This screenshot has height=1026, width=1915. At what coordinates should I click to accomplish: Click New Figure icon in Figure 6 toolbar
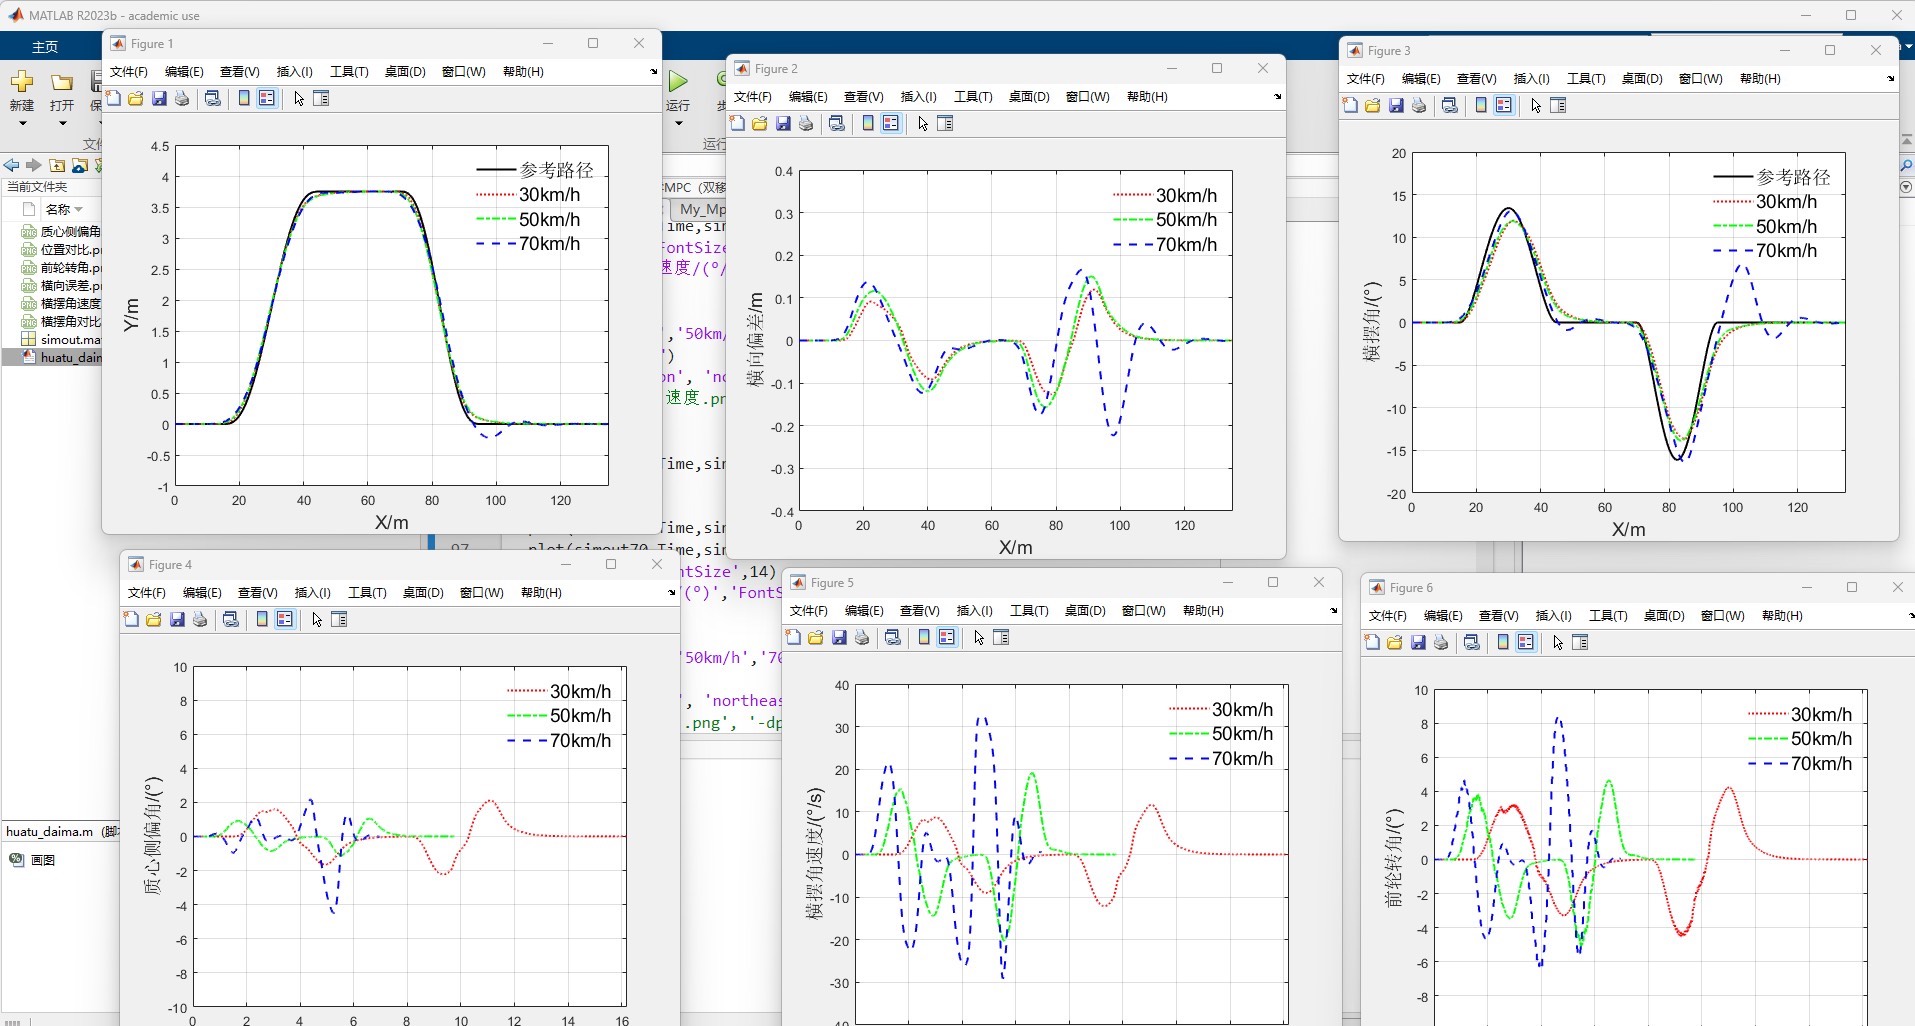click(1372, 642)
